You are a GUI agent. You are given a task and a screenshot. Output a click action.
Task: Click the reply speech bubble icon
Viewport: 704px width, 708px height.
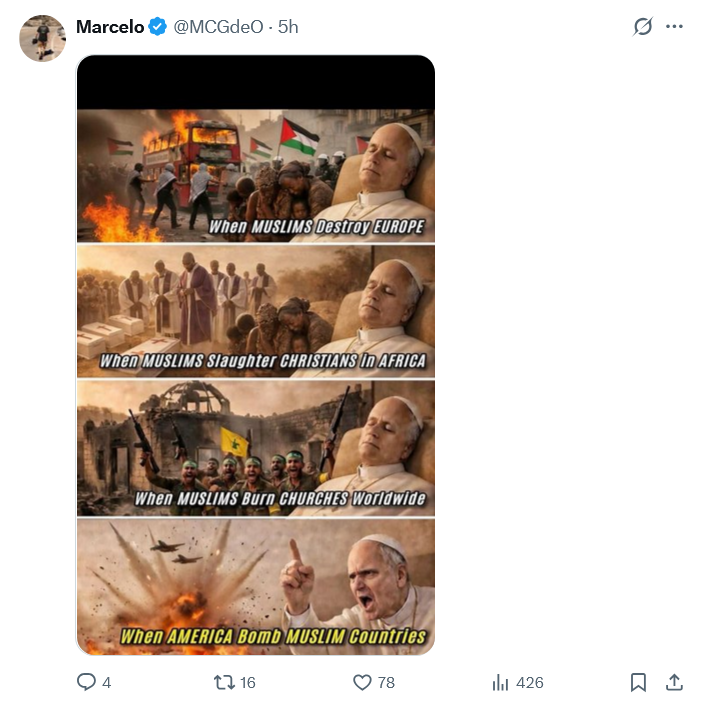[86, 682]
